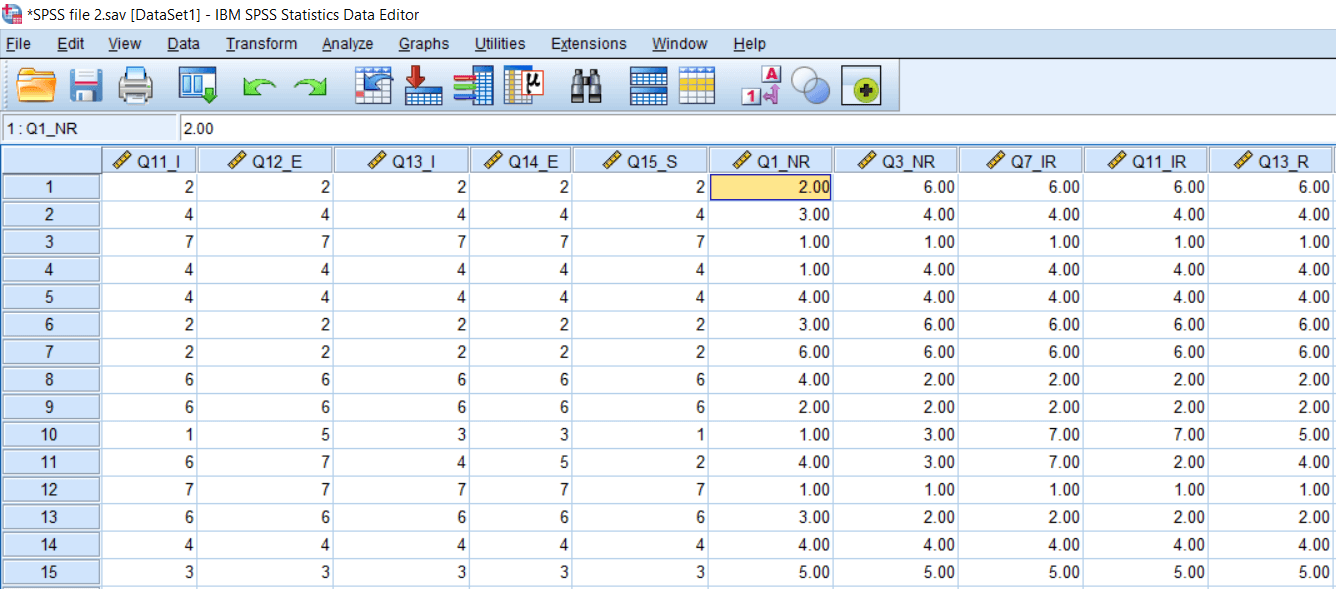Image resolution: width=1336 pixels, height=589 pixels.
Task: Open the Select Cases tool
Action: coord(697,86)
